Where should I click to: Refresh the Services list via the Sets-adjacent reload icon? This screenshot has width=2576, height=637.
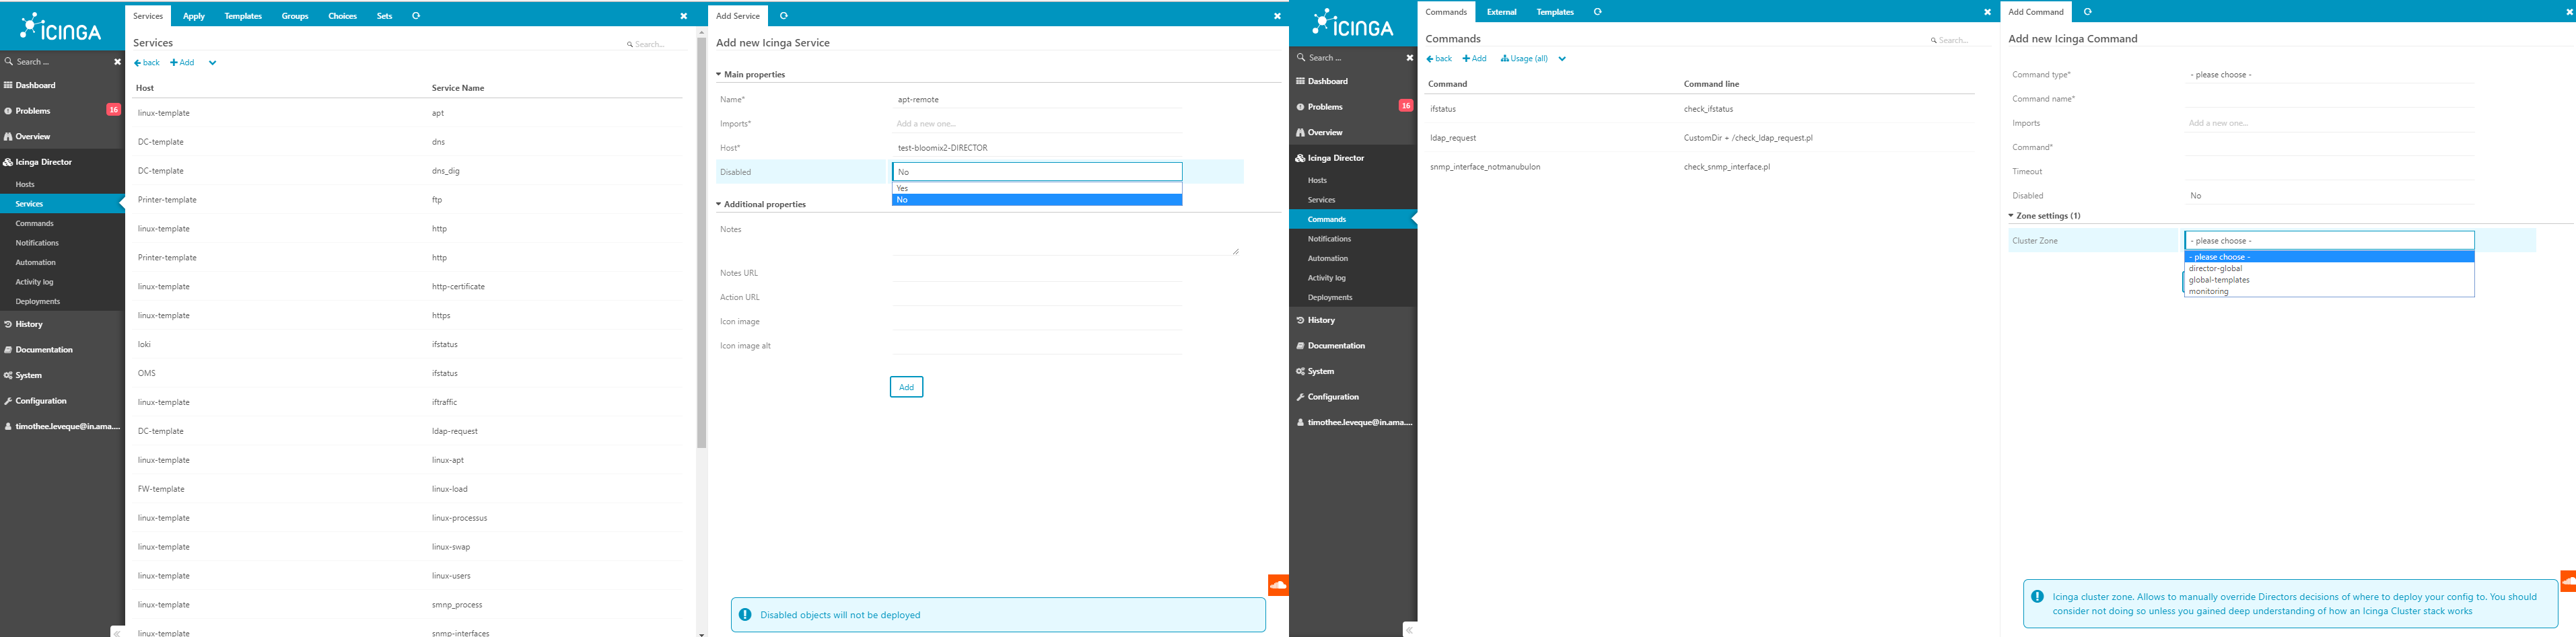[416, 16]
